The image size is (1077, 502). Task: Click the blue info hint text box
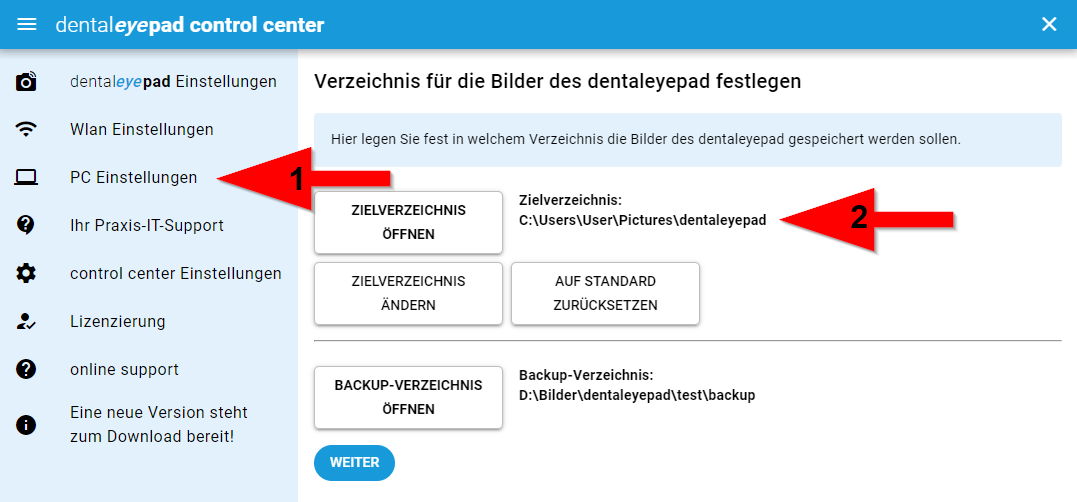pyautogui.click(x=688, y=140)
